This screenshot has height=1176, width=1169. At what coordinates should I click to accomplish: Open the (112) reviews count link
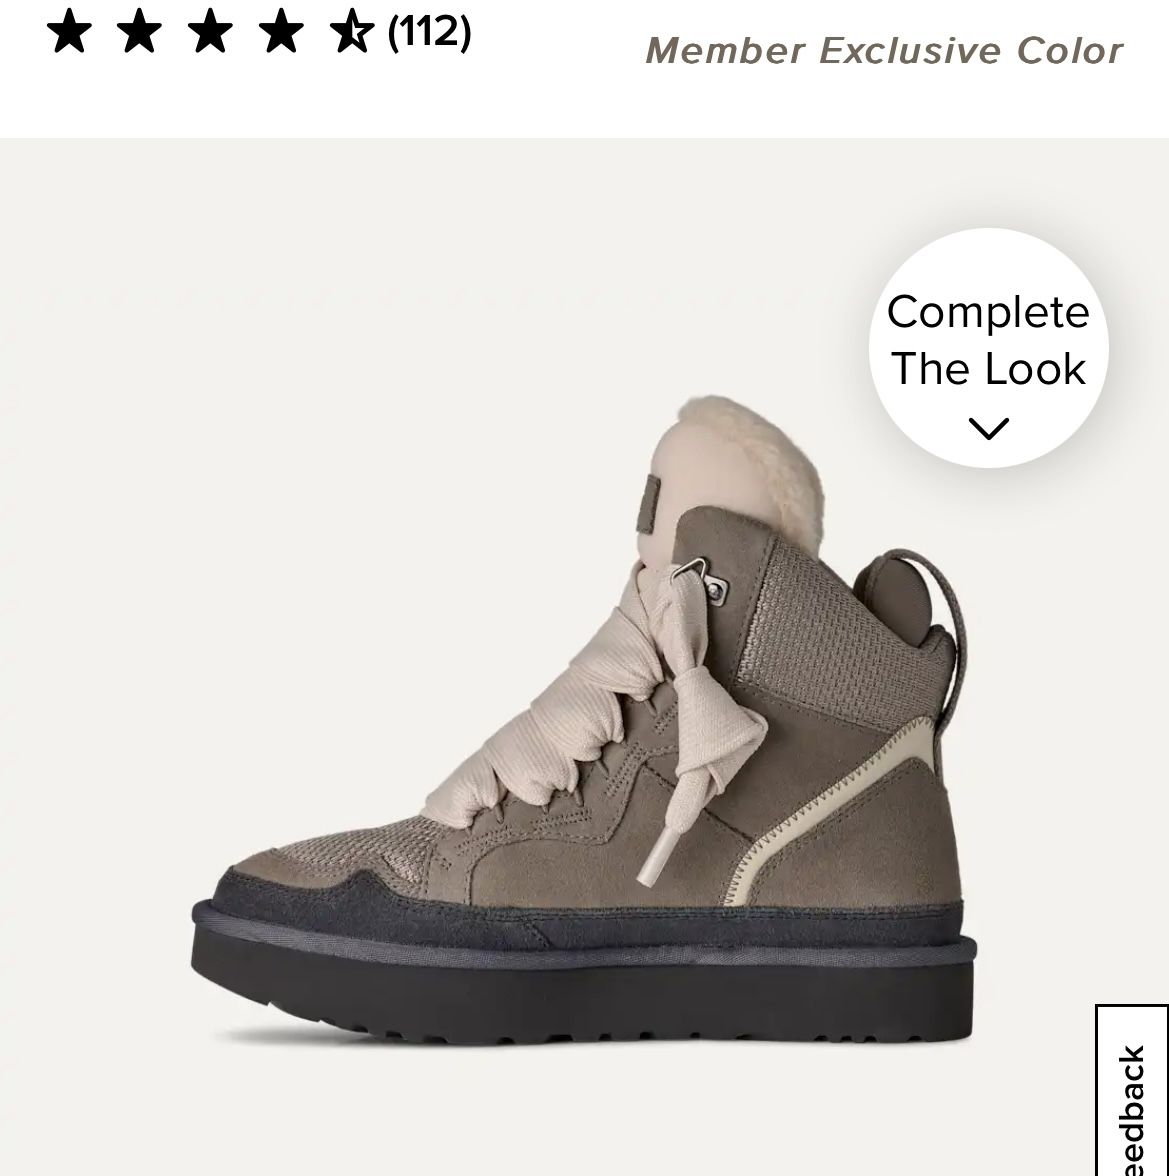pyautogui.click(x=430, y=33)
